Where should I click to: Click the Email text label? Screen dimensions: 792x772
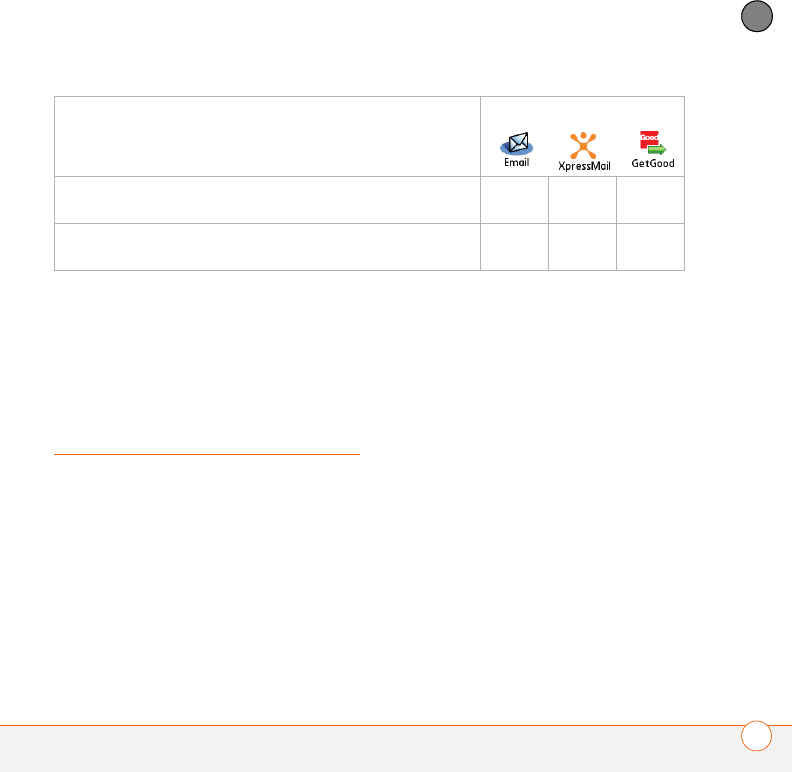(x=517, y=162)
